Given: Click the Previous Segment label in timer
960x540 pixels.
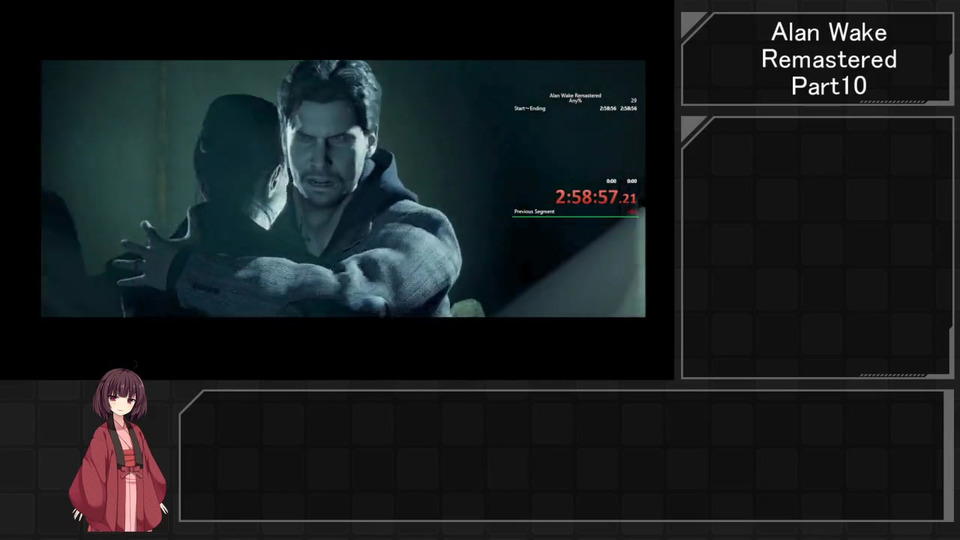Looking at the screenshot, I should pos(534,211).
